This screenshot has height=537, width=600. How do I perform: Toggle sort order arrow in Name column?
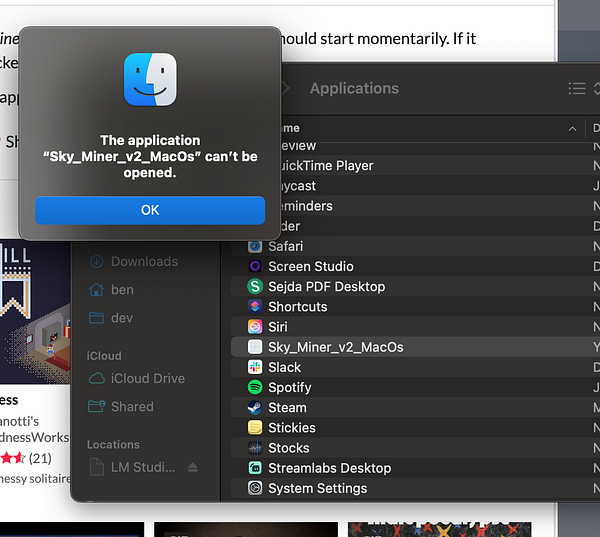click(x=572, y=129)
